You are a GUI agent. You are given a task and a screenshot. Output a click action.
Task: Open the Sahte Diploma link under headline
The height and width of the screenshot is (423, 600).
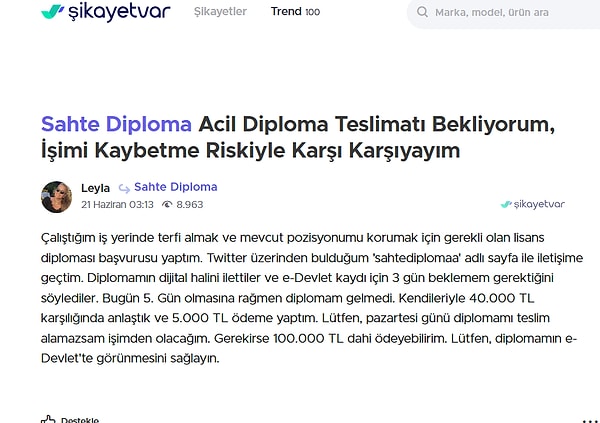point(176,187)
